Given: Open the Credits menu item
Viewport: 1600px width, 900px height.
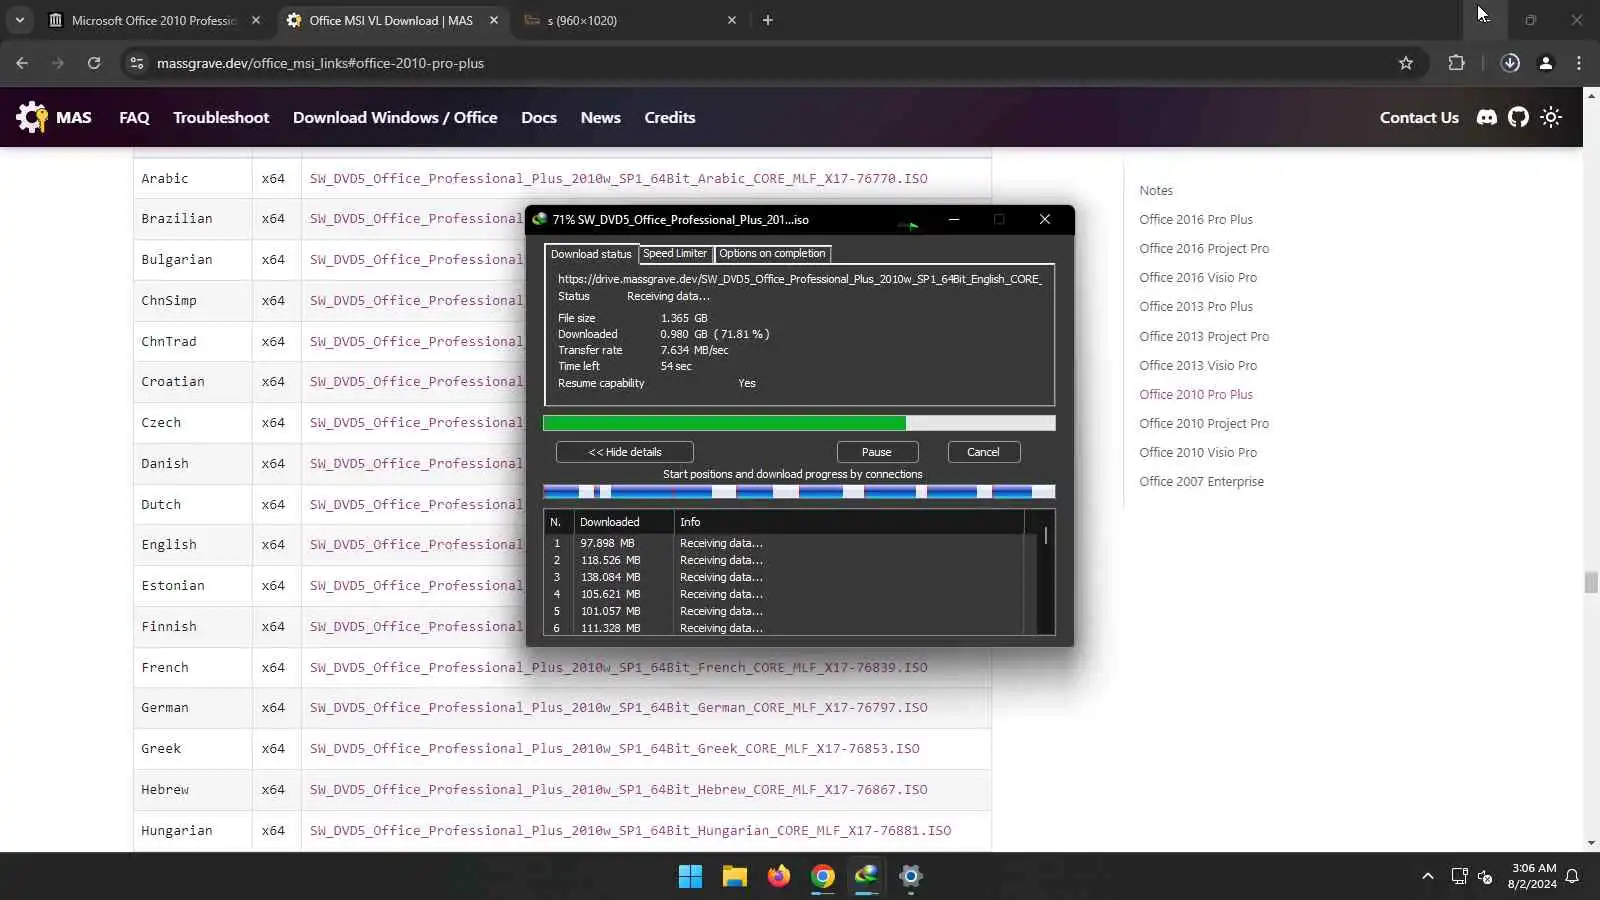Looking at the screenshot, I should point(670,117).
